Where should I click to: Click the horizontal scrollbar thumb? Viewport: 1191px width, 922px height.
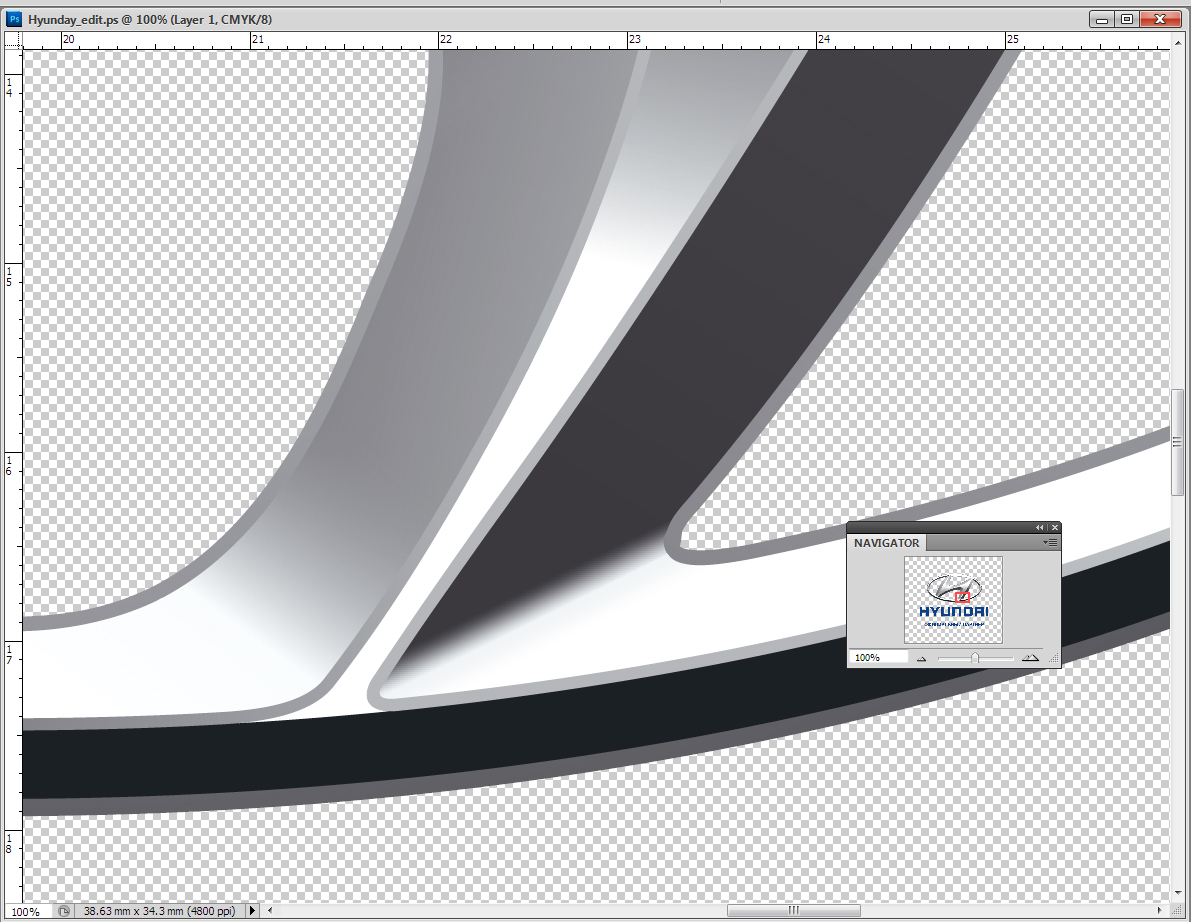794,910
